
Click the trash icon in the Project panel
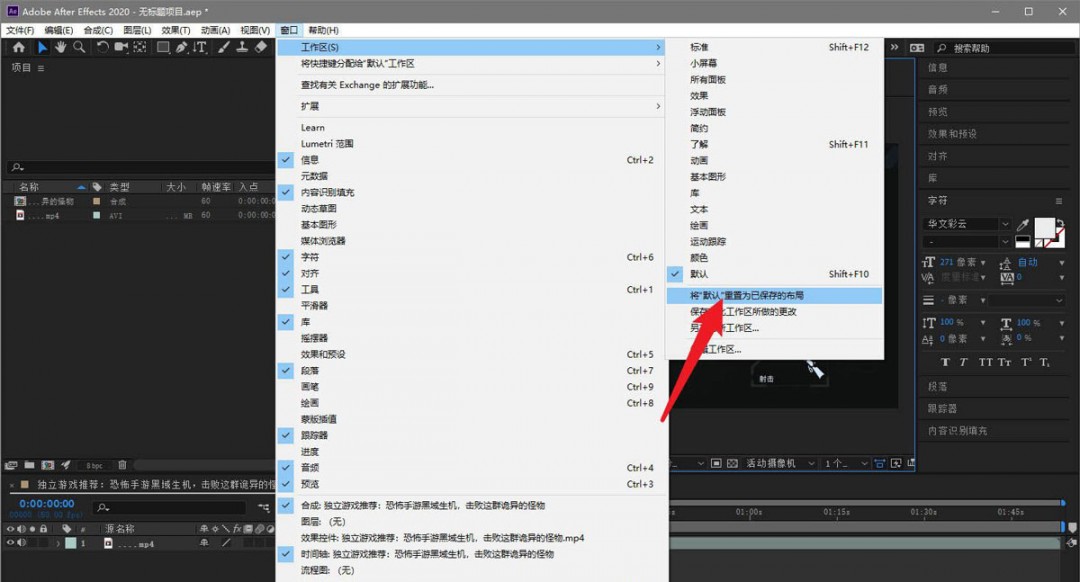pyautogui.click(x=122, y=465)
